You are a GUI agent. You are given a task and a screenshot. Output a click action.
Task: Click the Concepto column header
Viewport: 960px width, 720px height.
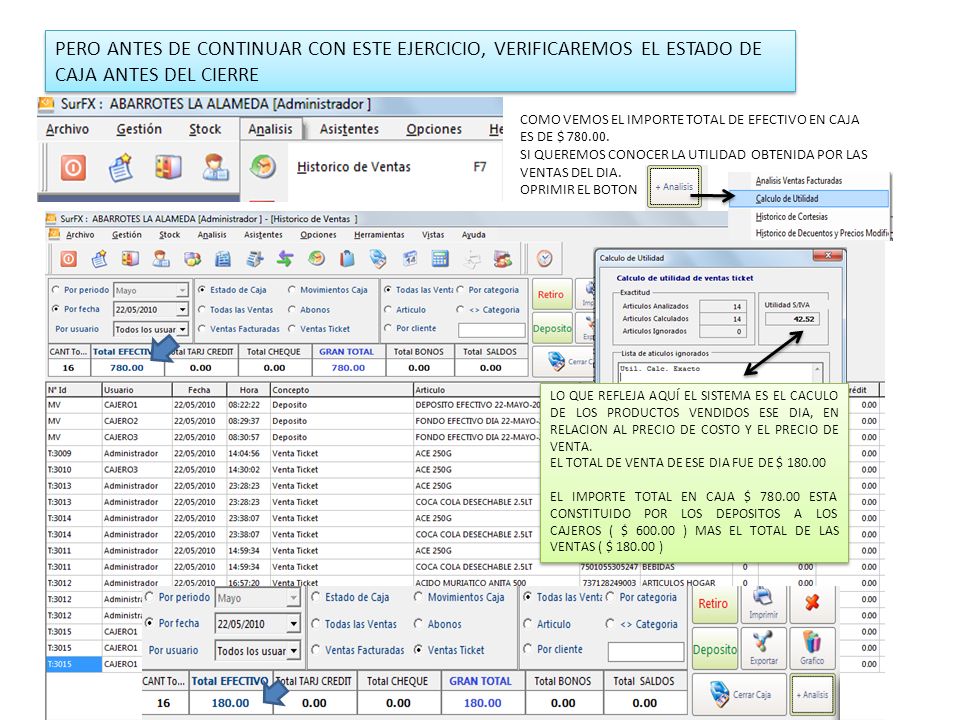341,389
